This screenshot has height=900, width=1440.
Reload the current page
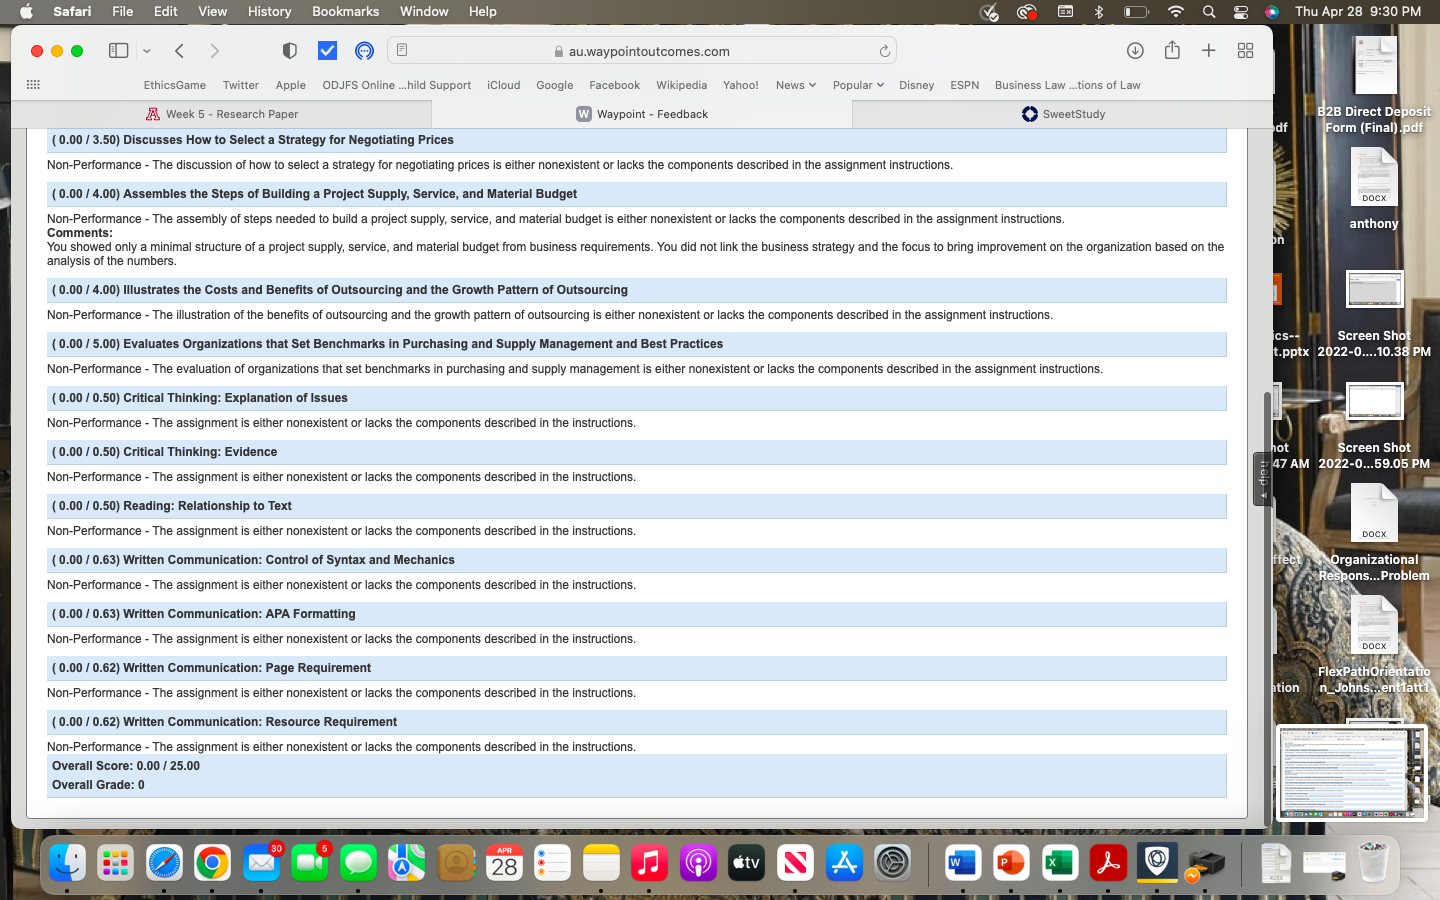[884, 51]
